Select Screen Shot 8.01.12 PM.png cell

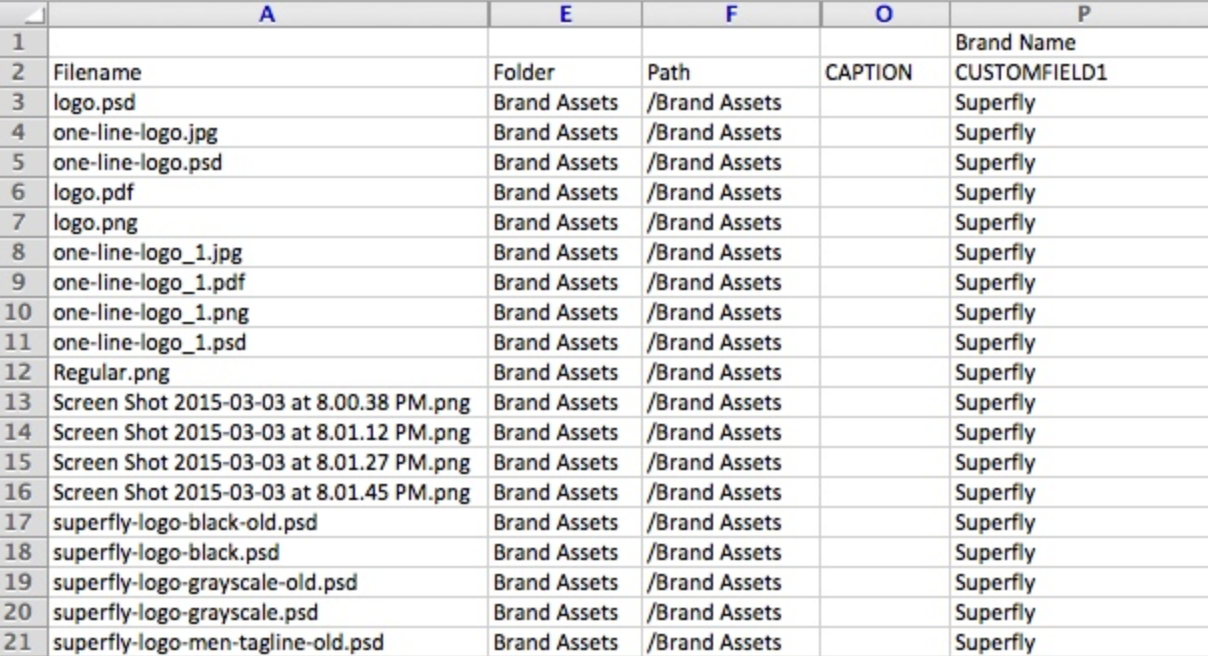pos(268,432)
